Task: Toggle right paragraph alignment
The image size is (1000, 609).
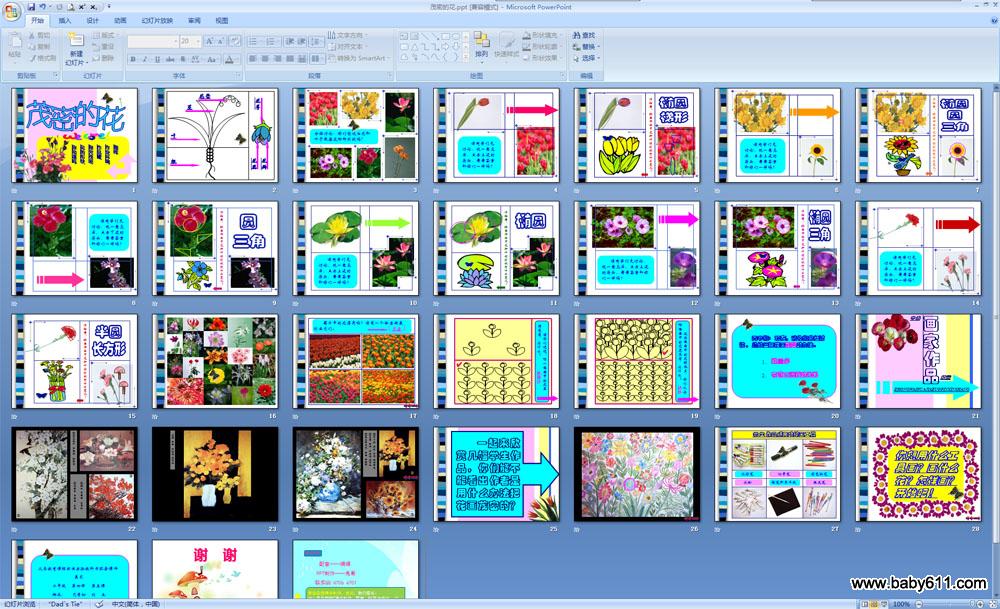Action: click(x=278, y=59)
